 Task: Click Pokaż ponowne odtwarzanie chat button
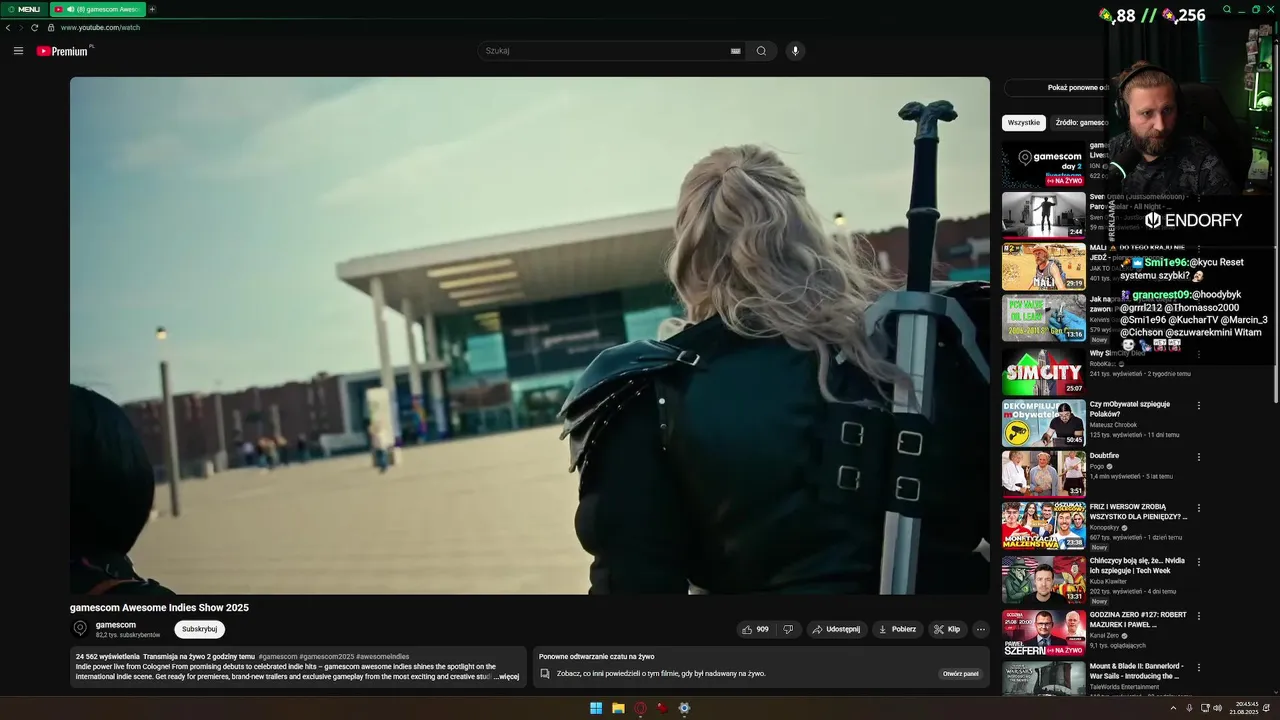click(1056, 88)
